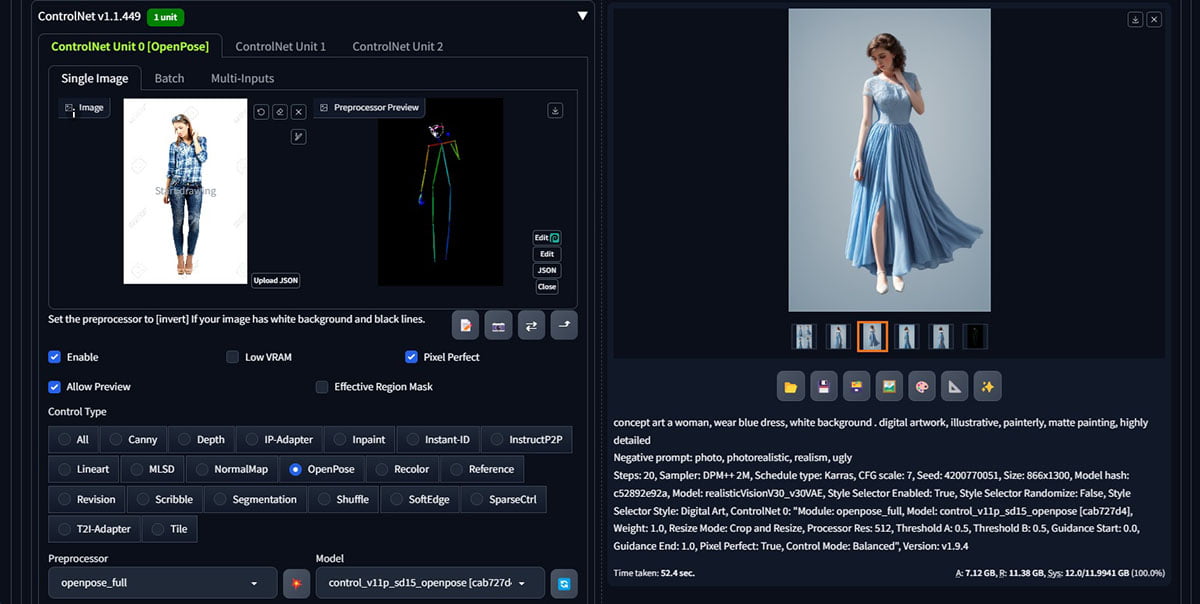Open the Preprocessor dropdown openpose_full
This screenshot has height=604, width=1200.
[x=160, y=583]
